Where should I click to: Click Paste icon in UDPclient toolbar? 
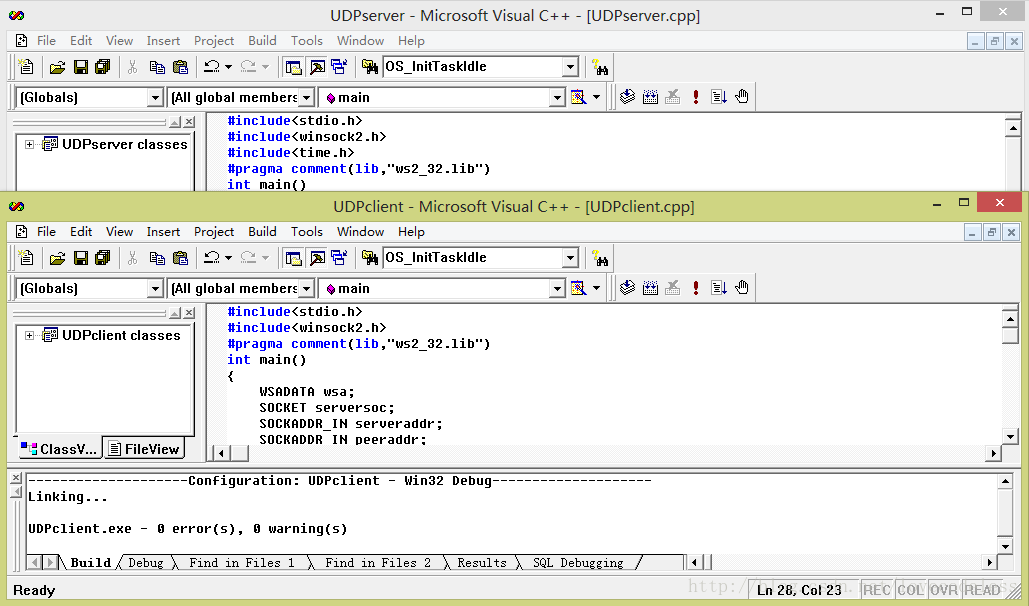tap(180, 258)
